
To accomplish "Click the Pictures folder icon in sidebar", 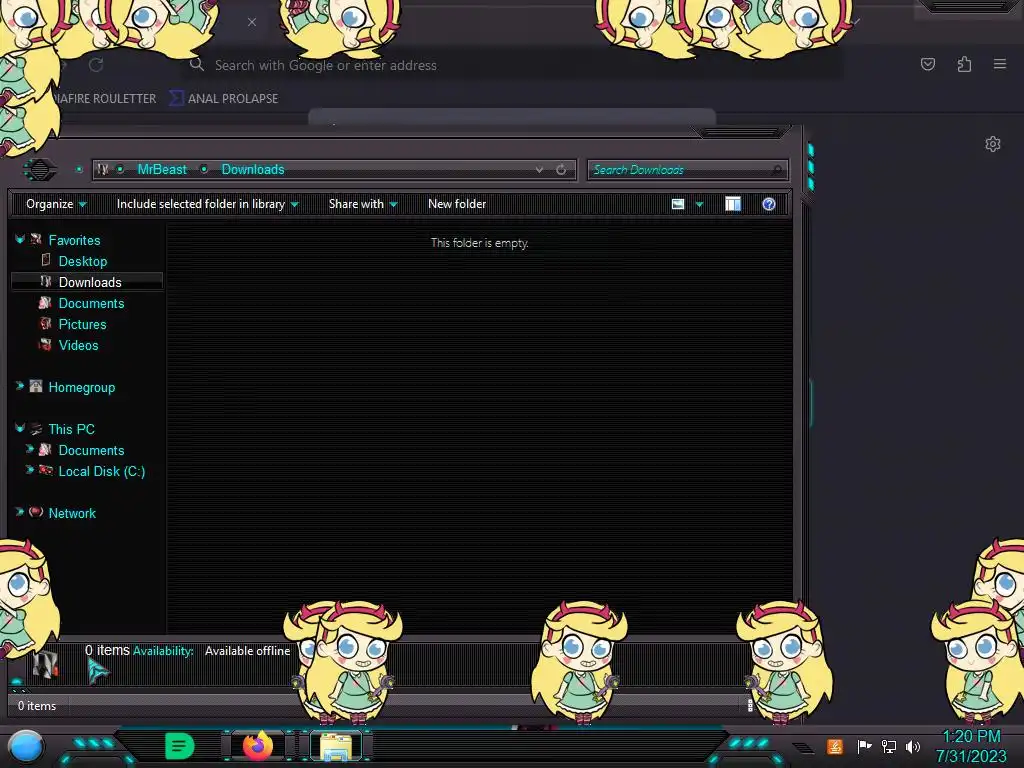I will (45, 323).
